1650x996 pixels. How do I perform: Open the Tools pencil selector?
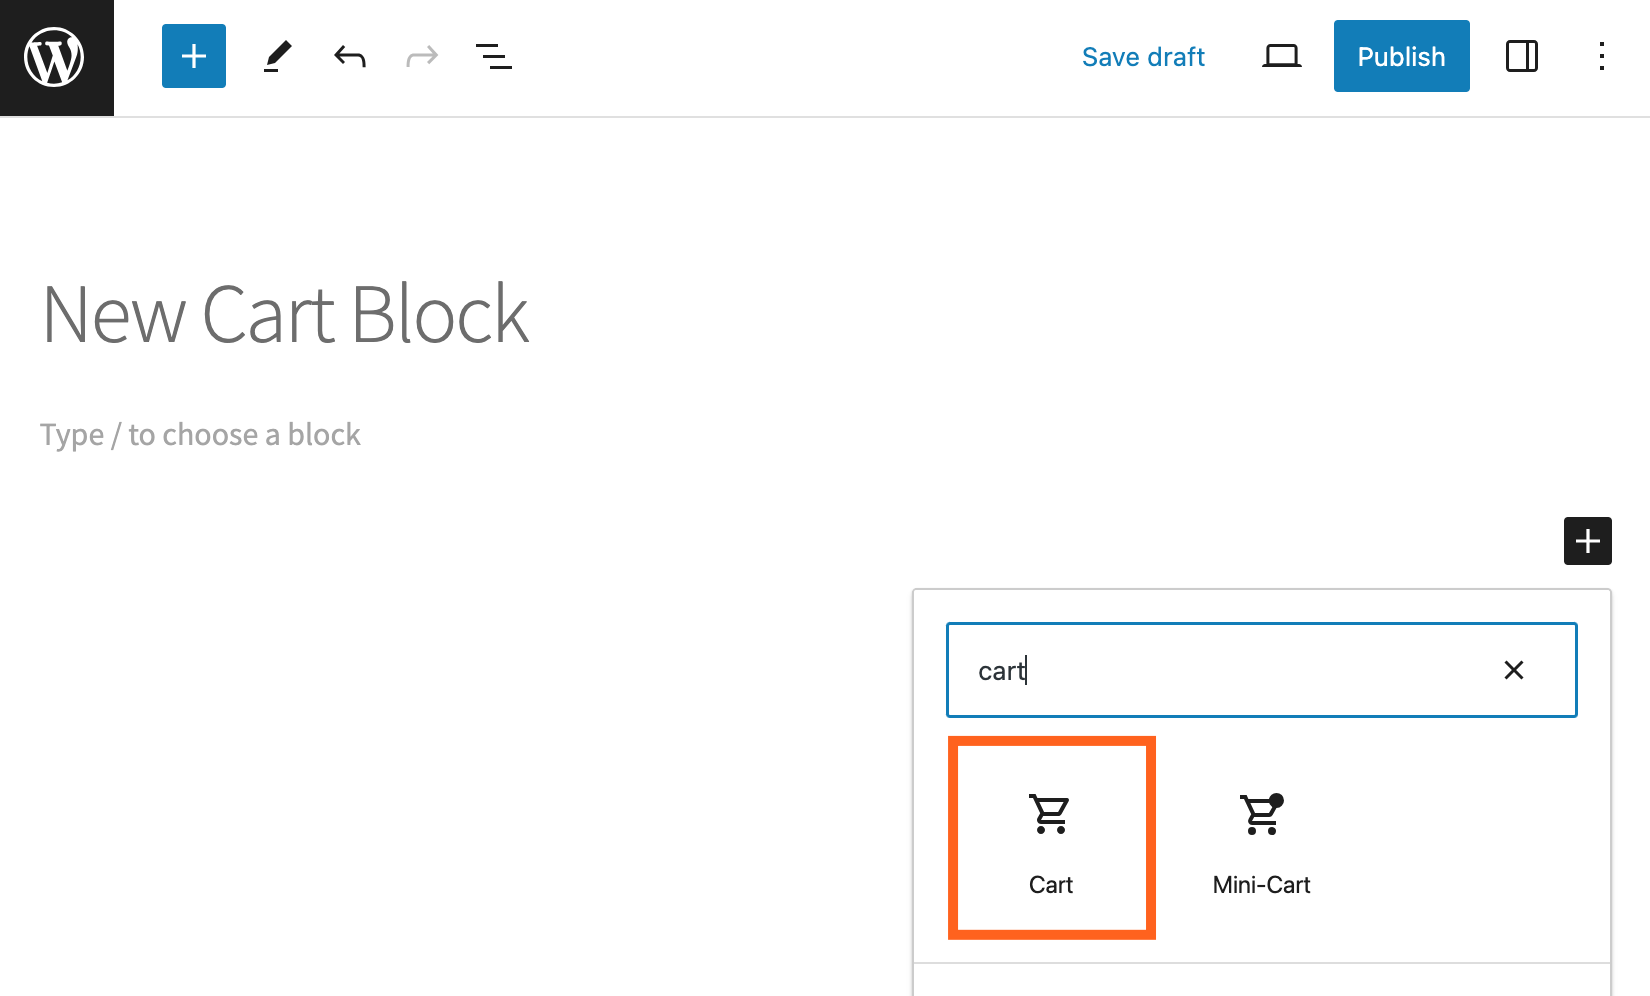277,56
